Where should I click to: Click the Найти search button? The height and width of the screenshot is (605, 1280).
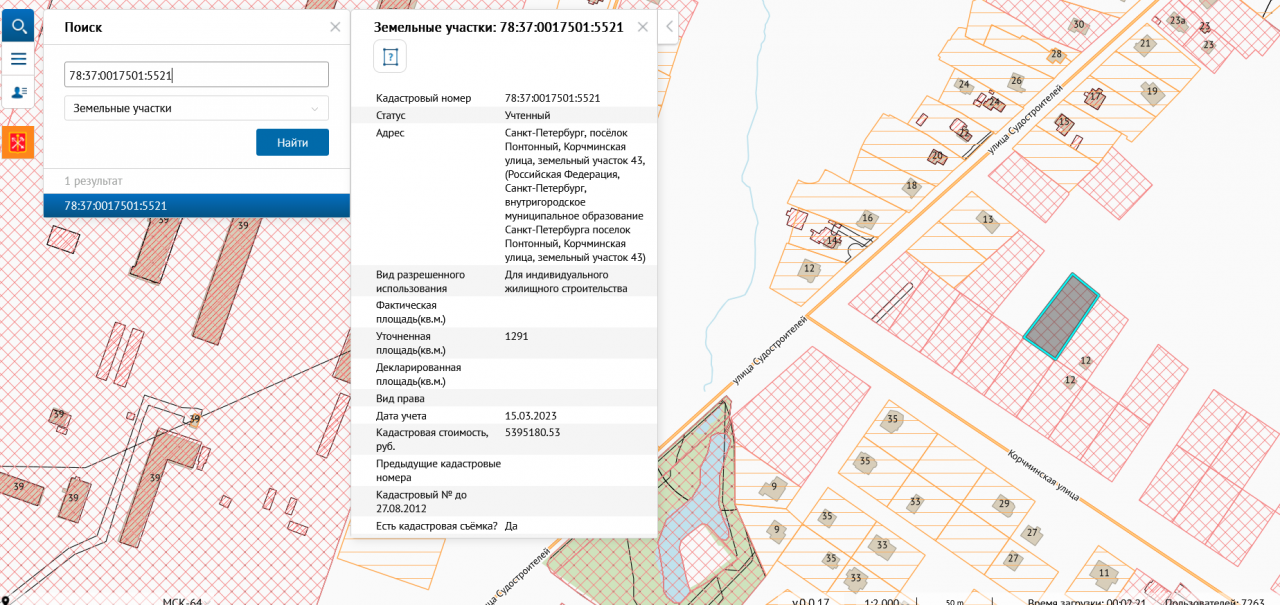[x=292, y=142]
